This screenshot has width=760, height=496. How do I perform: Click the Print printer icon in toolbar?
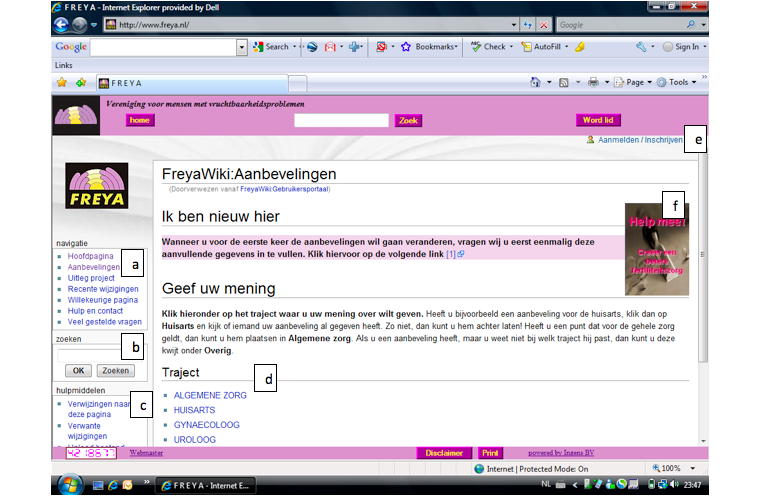[593, 82]
